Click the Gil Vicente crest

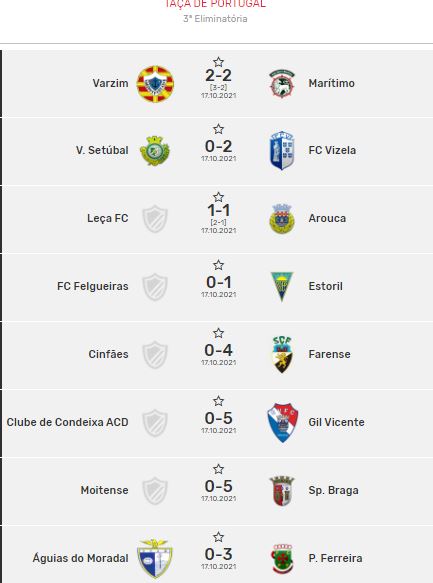coord(282,422)
